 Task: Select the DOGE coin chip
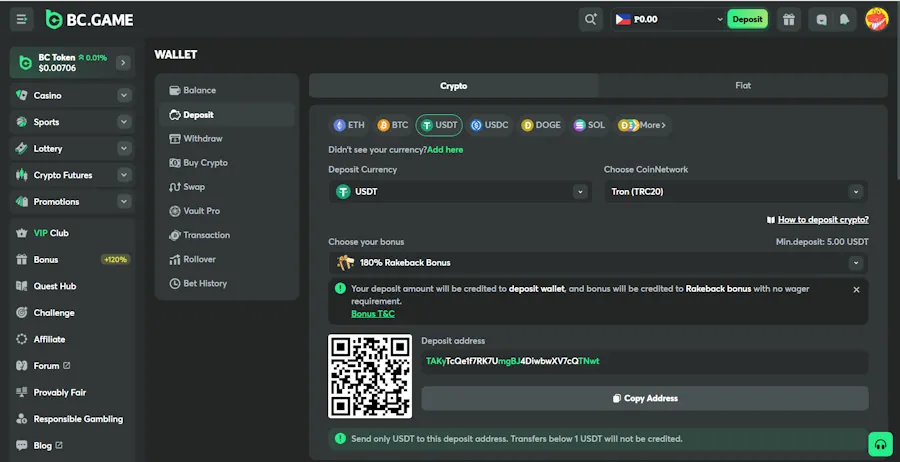tap(541, 125)
